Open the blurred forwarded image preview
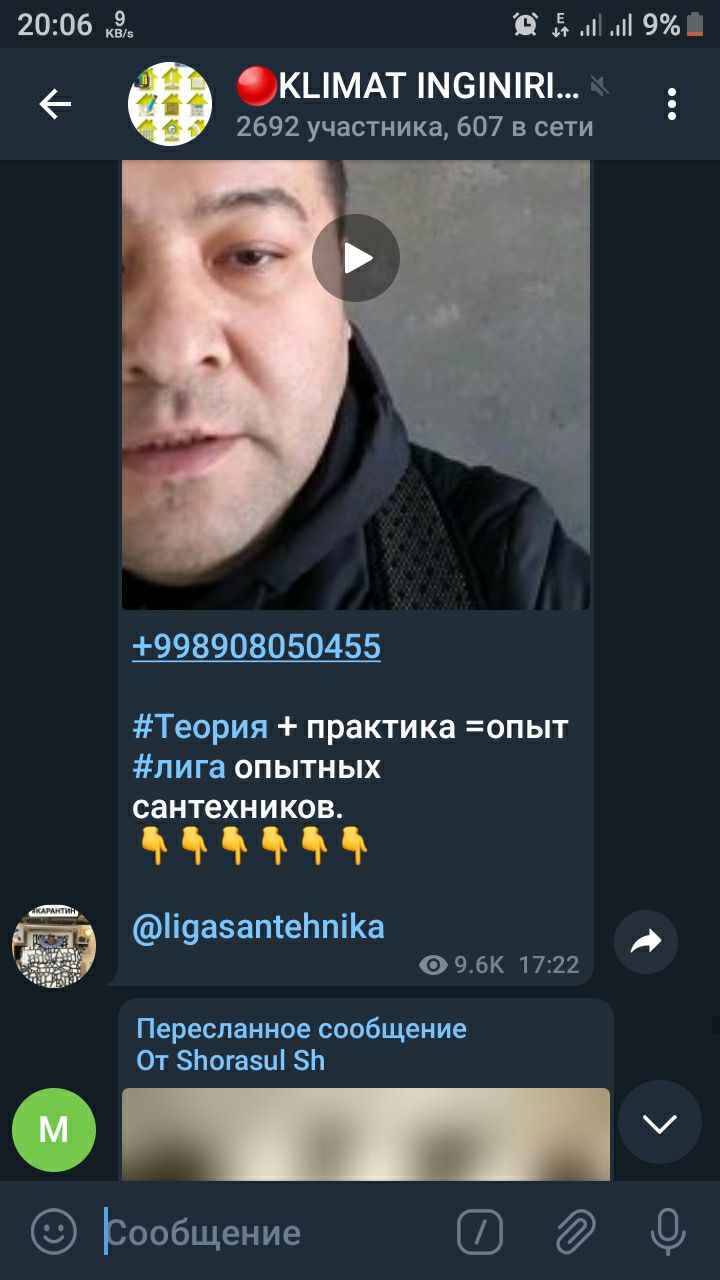720x1280 pixels. tap(366, 1134)
